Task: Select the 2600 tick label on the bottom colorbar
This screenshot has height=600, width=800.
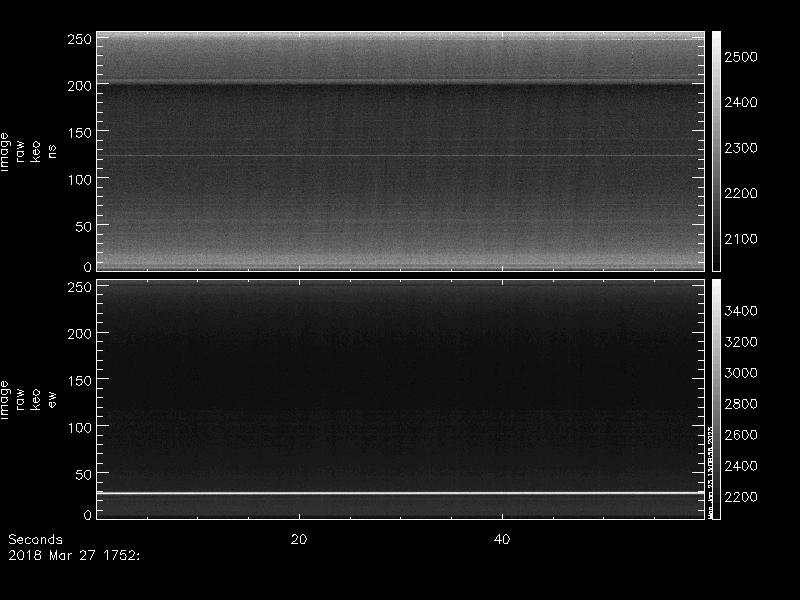Action: pyautogui.click(x=742, y=435)
